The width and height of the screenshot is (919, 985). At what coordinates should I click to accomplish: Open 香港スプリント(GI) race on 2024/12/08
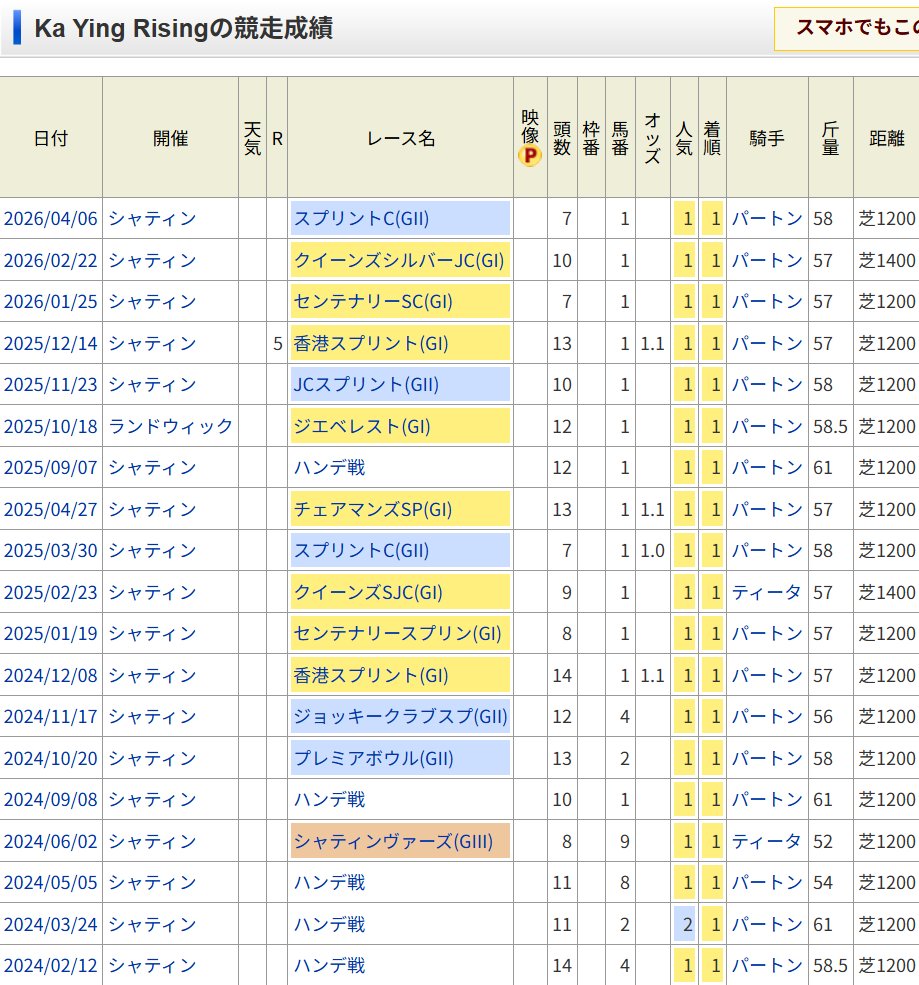[371, 675]
